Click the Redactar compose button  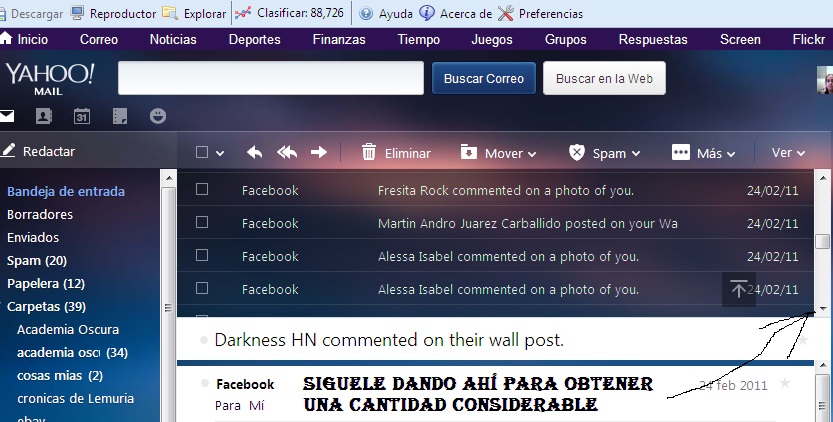(39, 151)
